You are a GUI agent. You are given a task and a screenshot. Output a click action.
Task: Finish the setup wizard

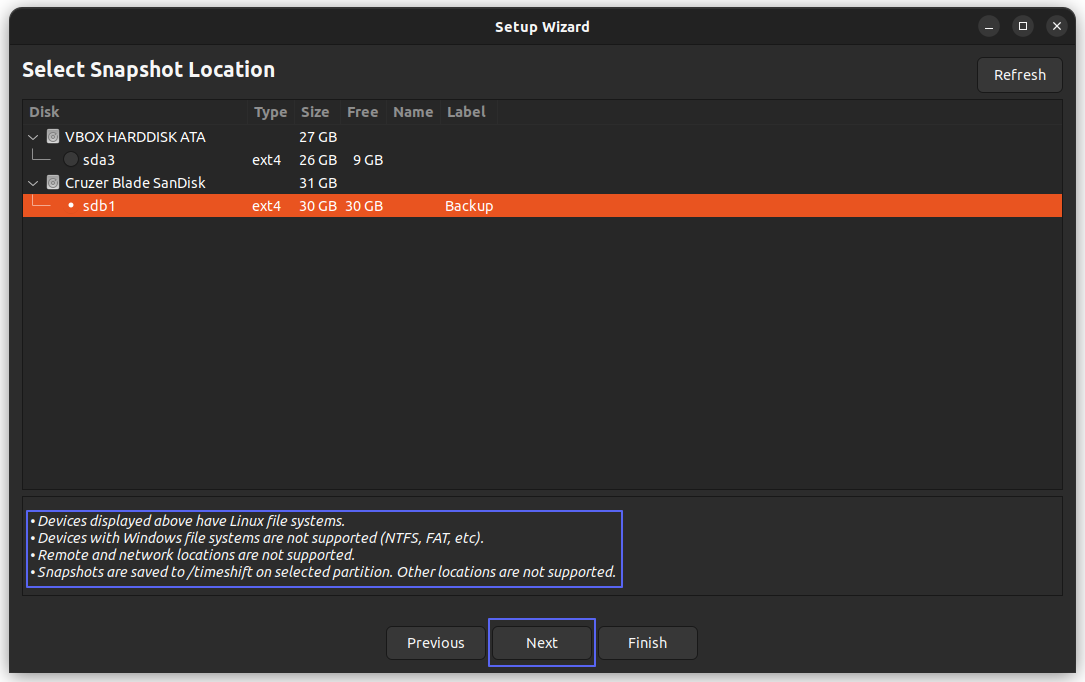pos(647,642)
